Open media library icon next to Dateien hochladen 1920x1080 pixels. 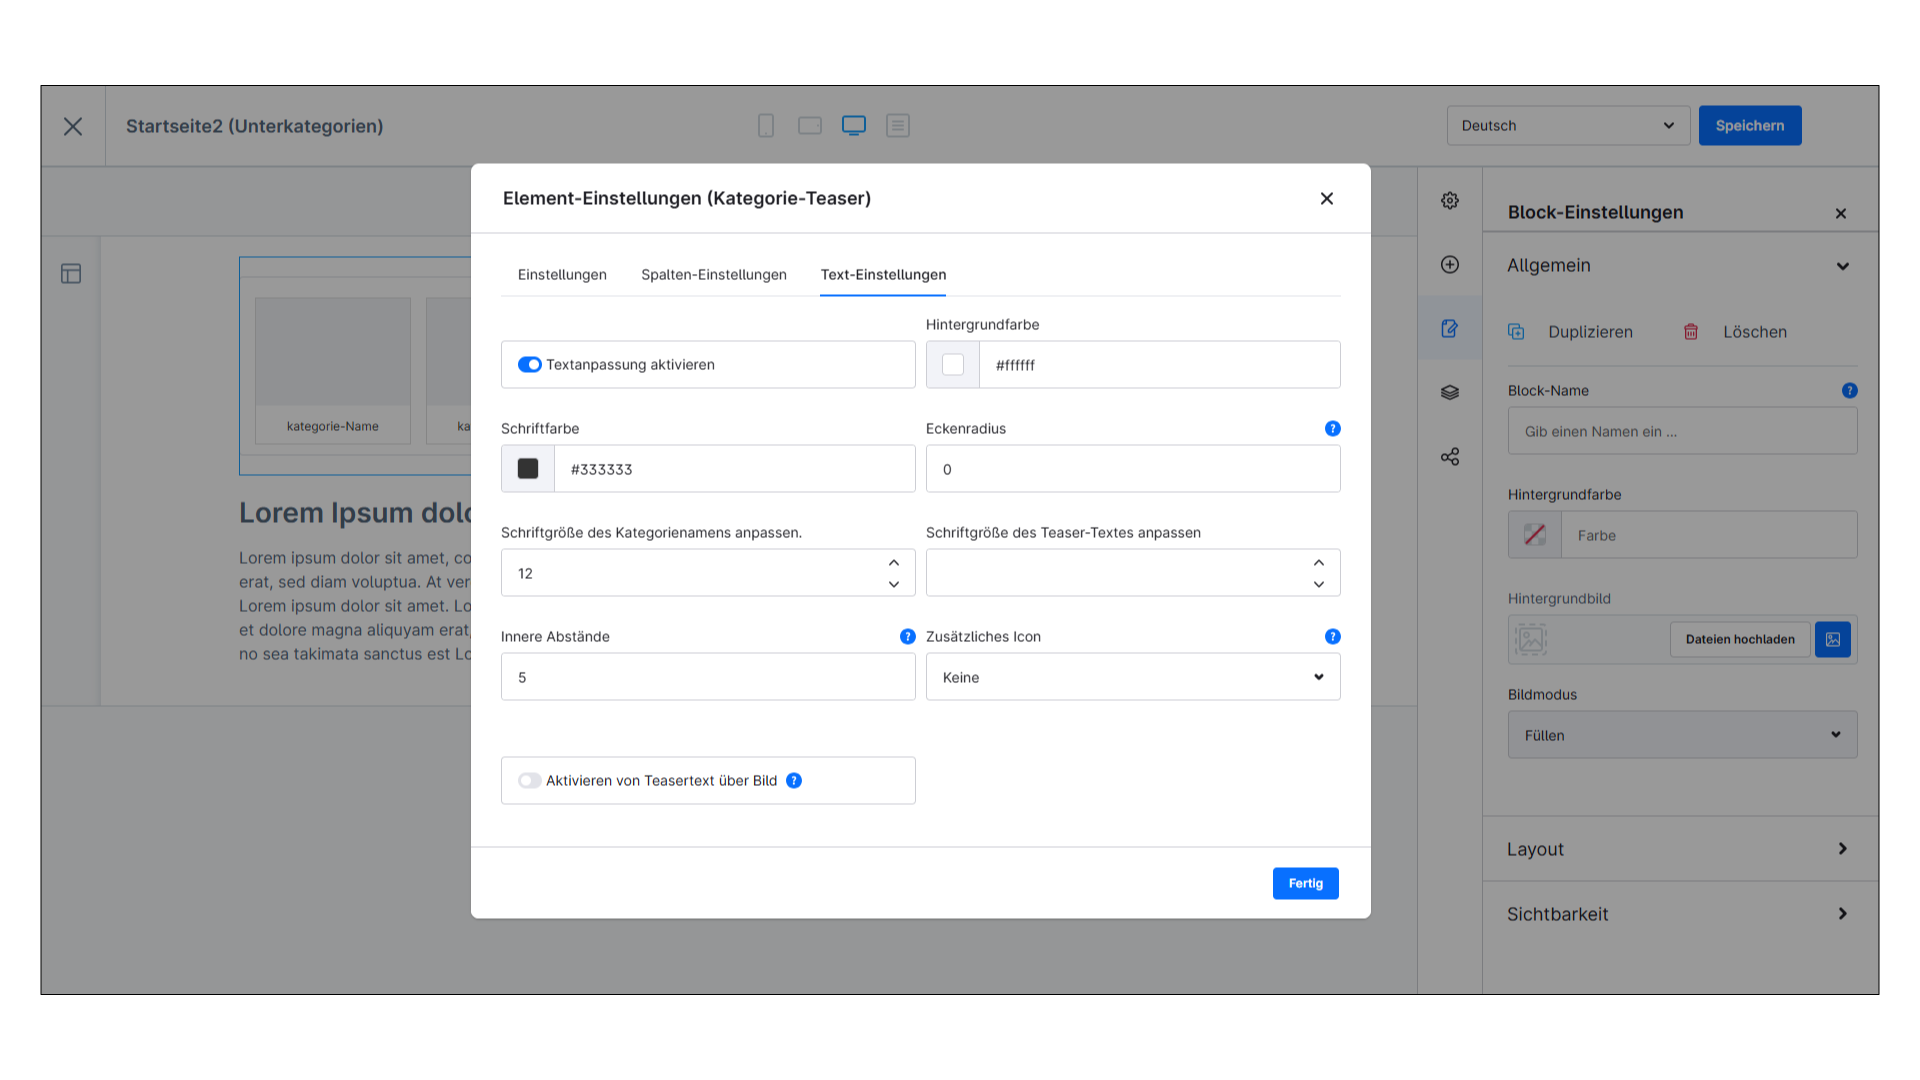coord(1832,639)
